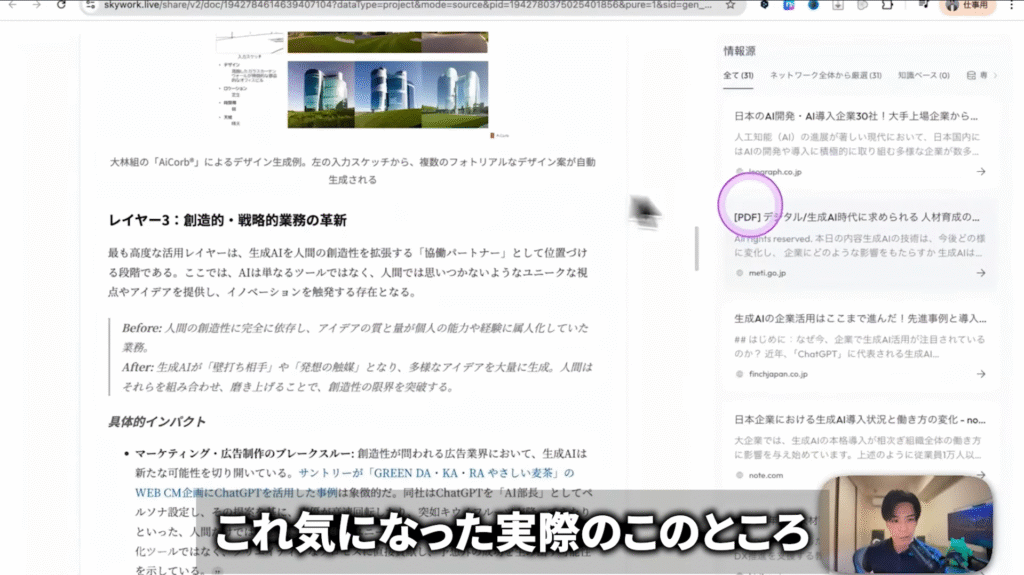This screenshot has height=575, width=1024.
Task: Reload the page with the refresh icon
Action: pos(63,5)
